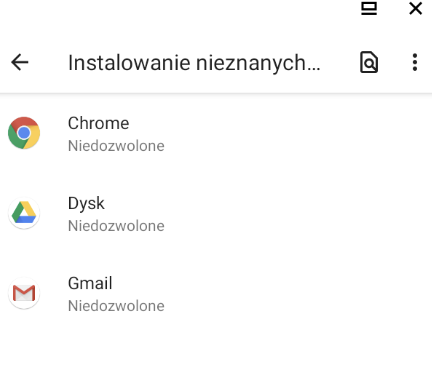Click the window restore/dock icon

click(369, 9)
